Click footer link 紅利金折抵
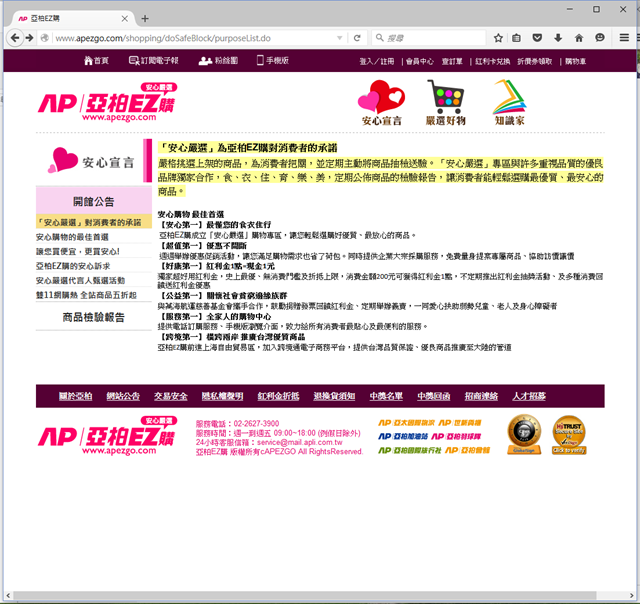The height and width of the screenshot is (604, 640). (x=278, y=396)
